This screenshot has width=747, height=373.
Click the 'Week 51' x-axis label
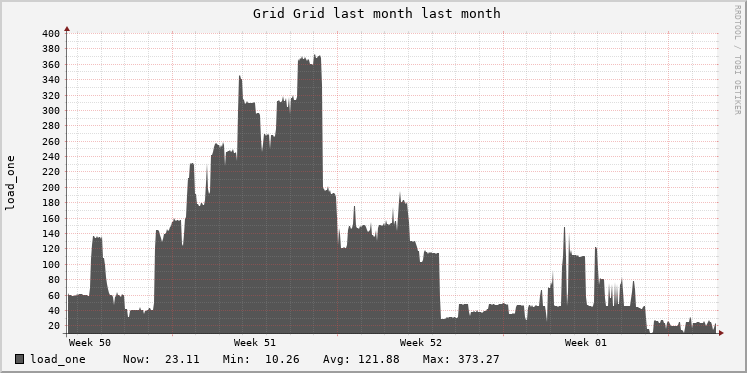pos(255,343)
